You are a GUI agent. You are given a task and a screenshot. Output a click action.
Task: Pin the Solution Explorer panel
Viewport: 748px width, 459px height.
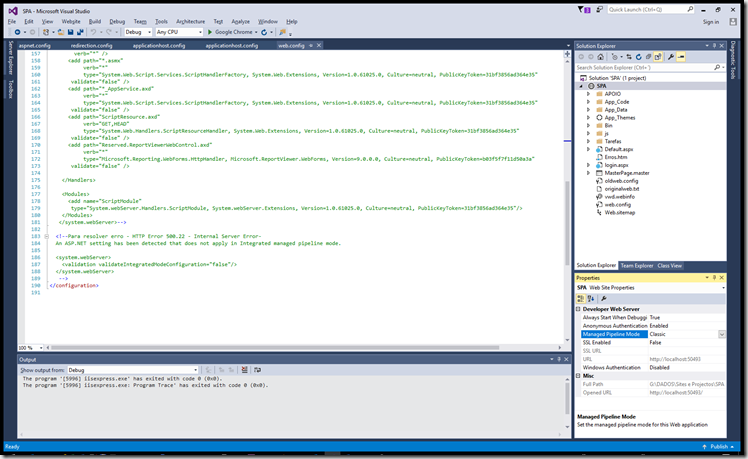pos(714,46)
